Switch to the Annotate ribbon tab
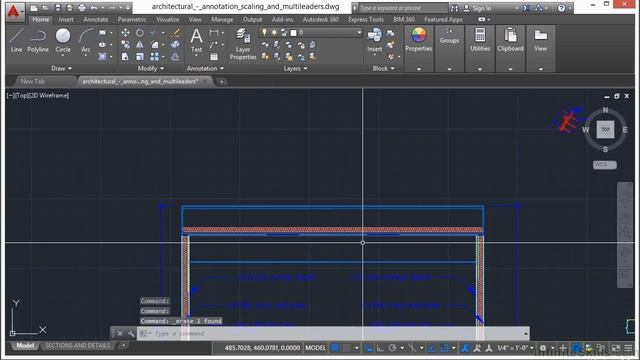This screenshot has height=360, width=640. point(96,19)
